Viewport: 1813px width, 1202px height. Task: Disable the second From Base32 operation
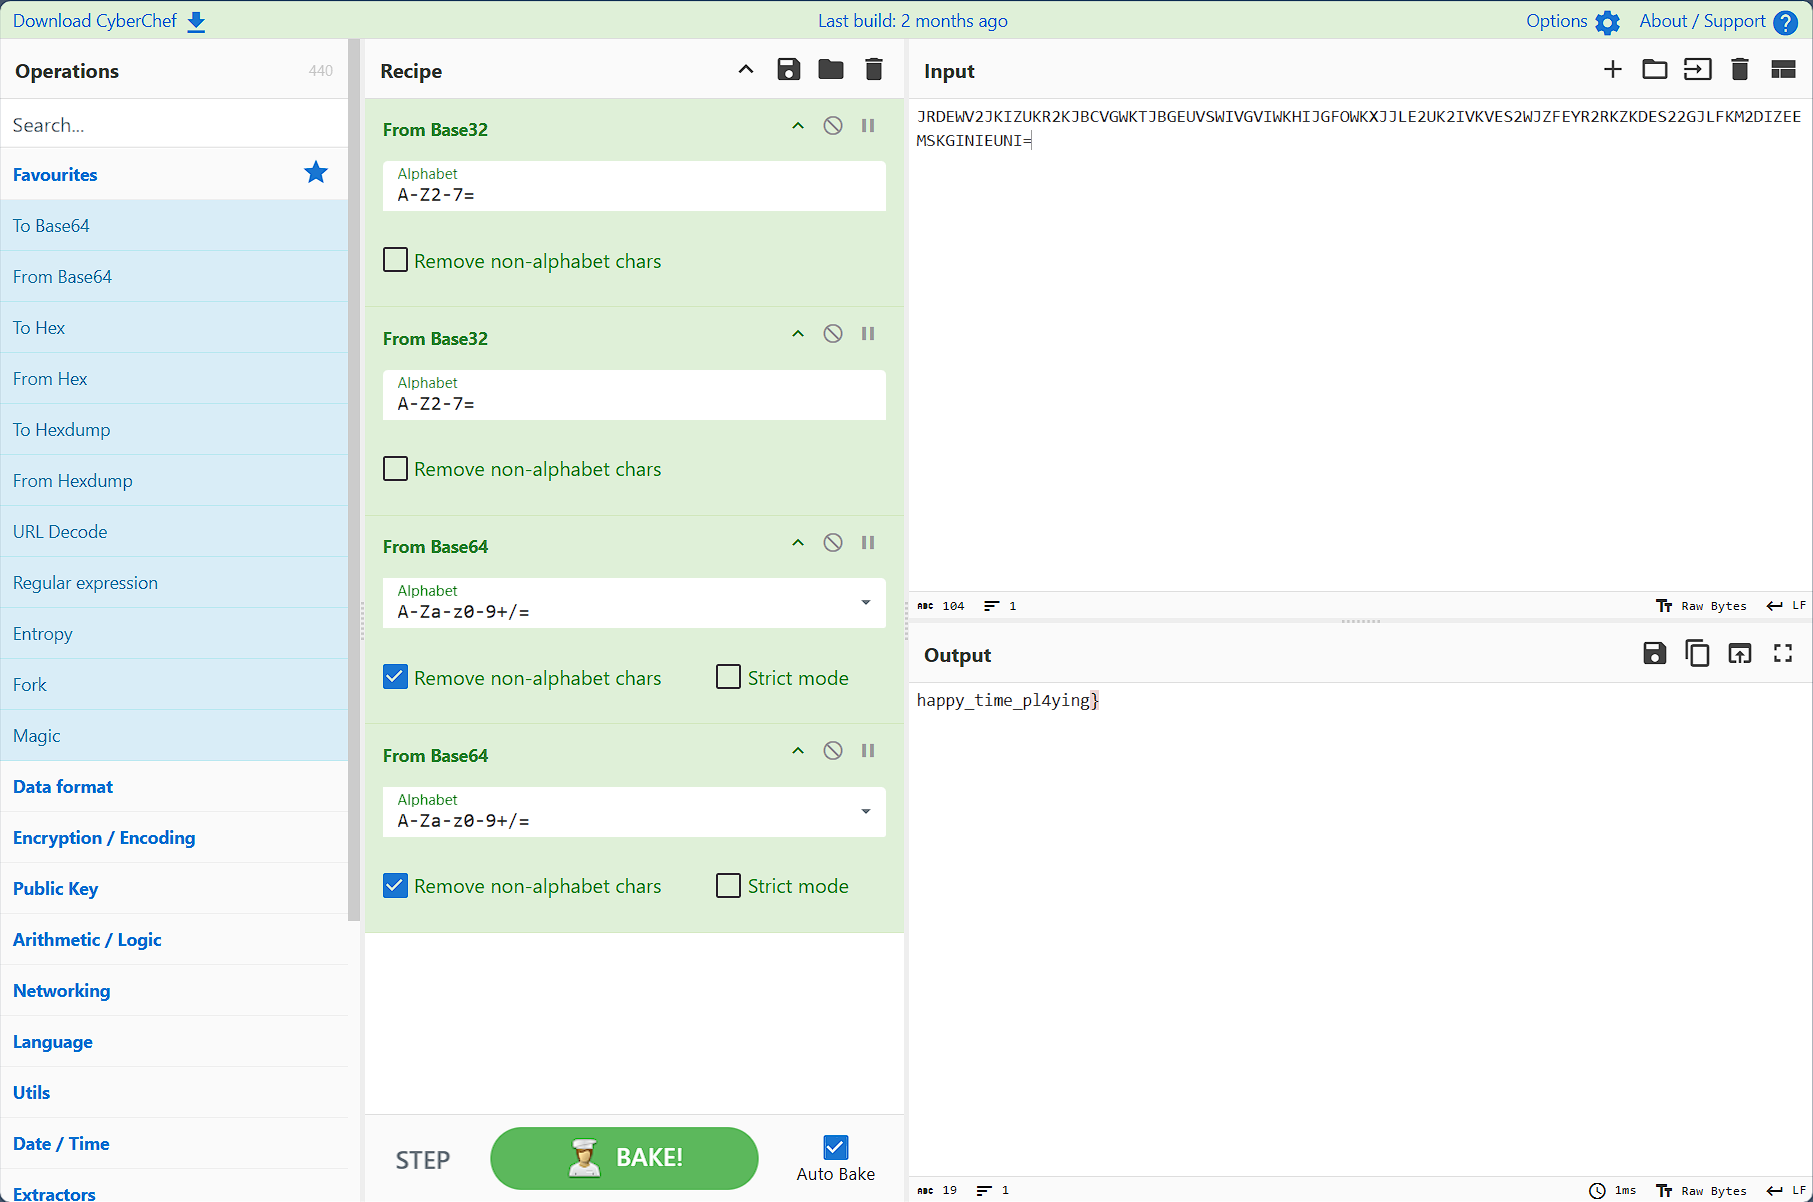pyautogui.click(x=833, y=334)
